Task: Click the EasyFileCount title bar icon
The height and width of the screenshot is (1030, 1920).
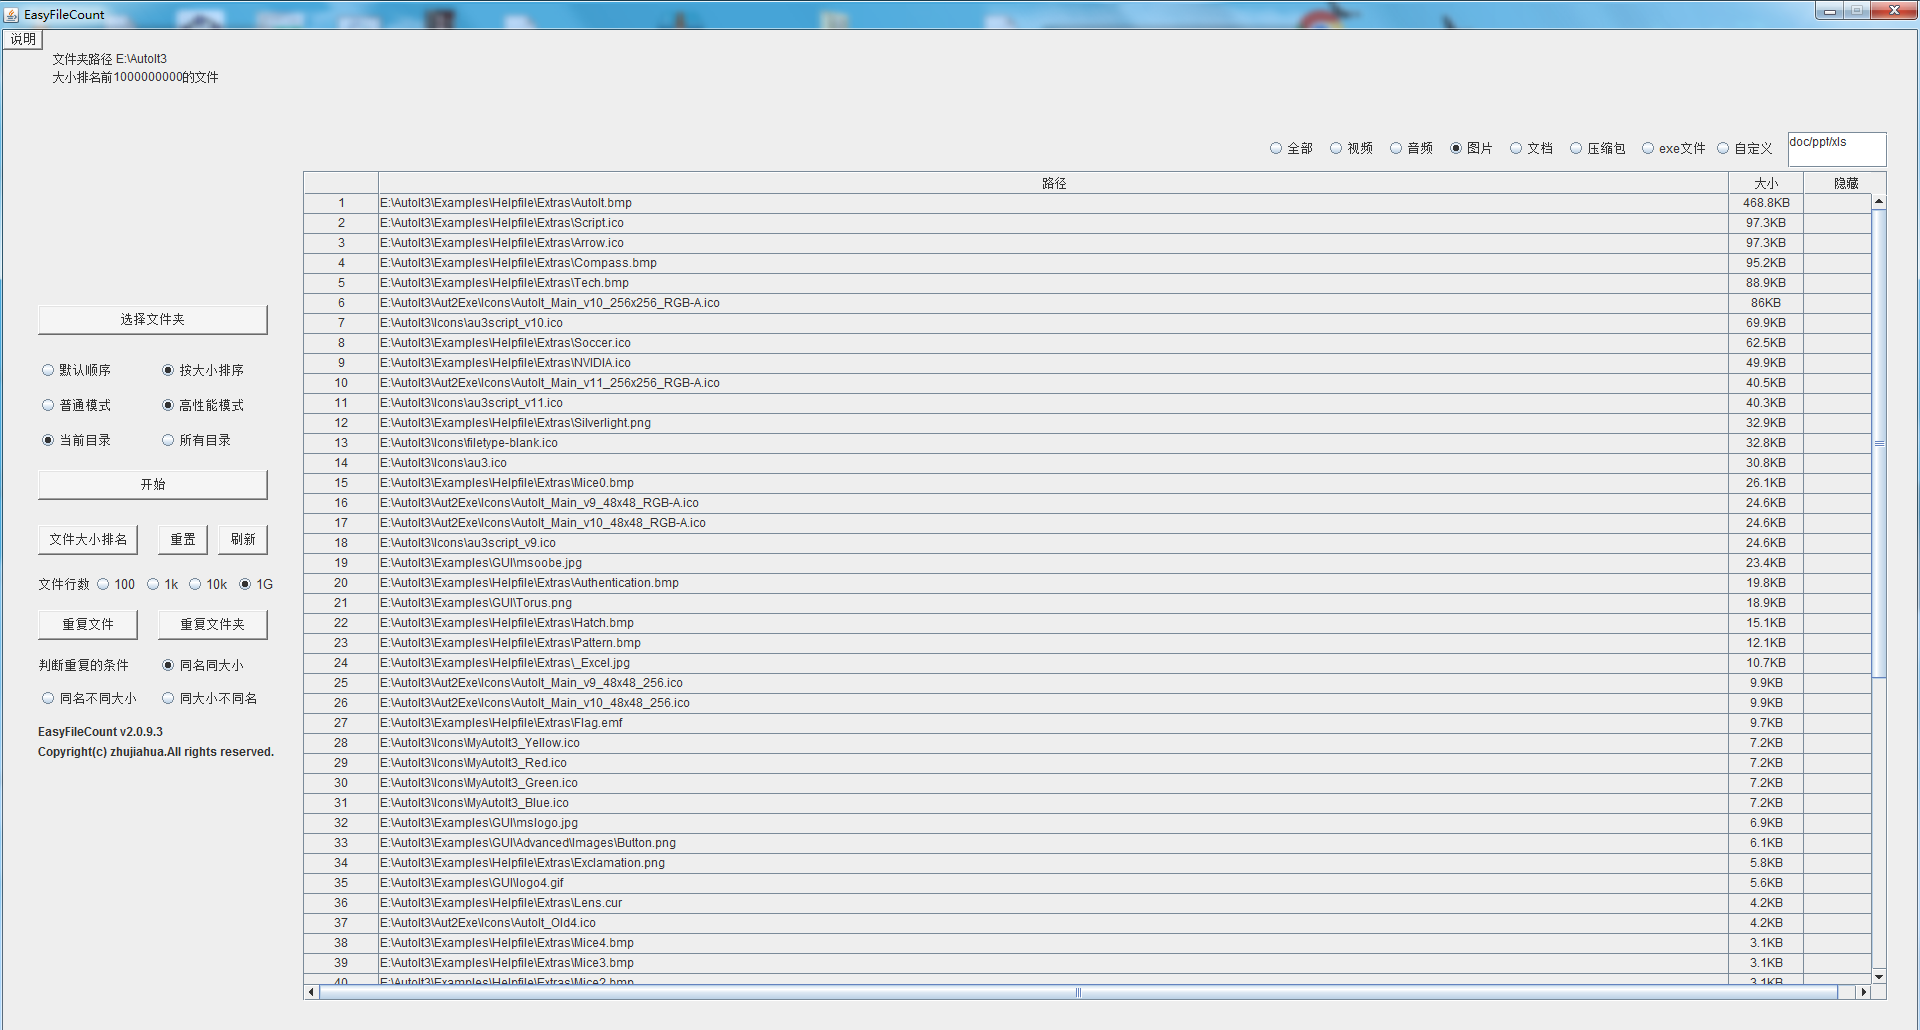Action: click(x=12, y=15)
